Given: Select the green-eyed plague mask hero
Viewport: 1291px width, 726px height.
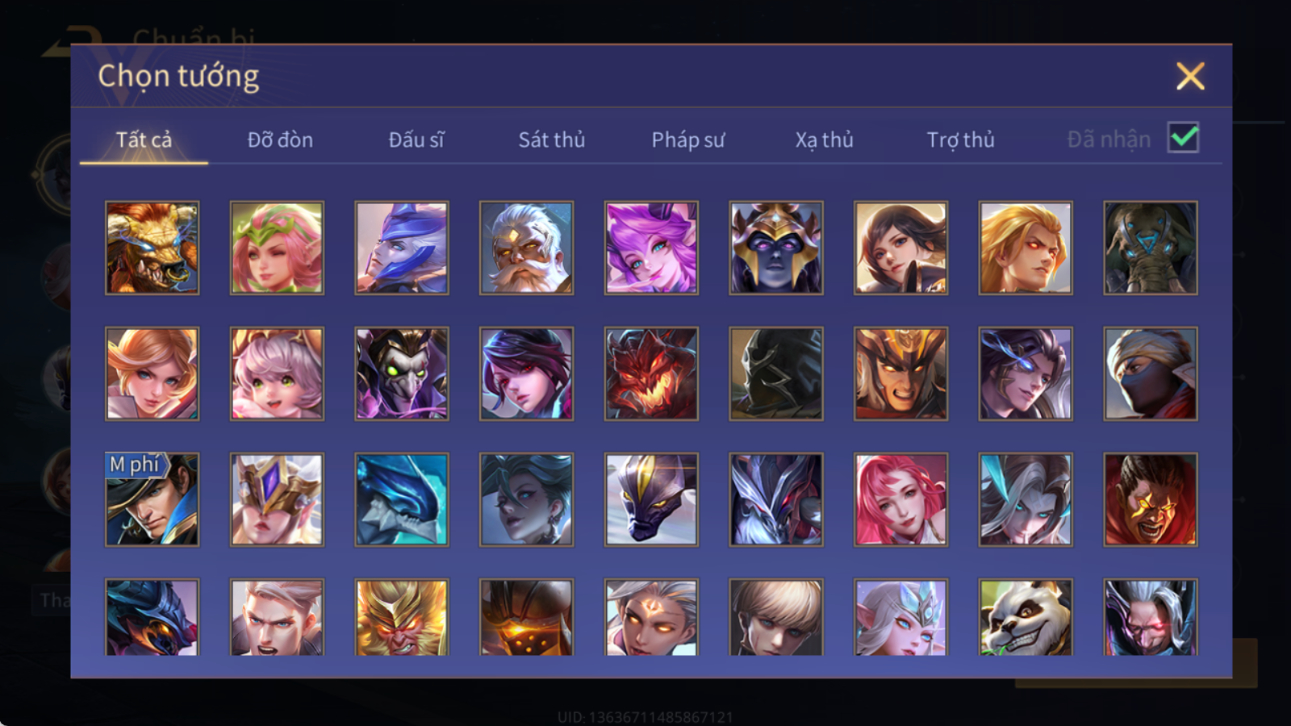Looking at the screenshot, I should [x=401, y=374].
